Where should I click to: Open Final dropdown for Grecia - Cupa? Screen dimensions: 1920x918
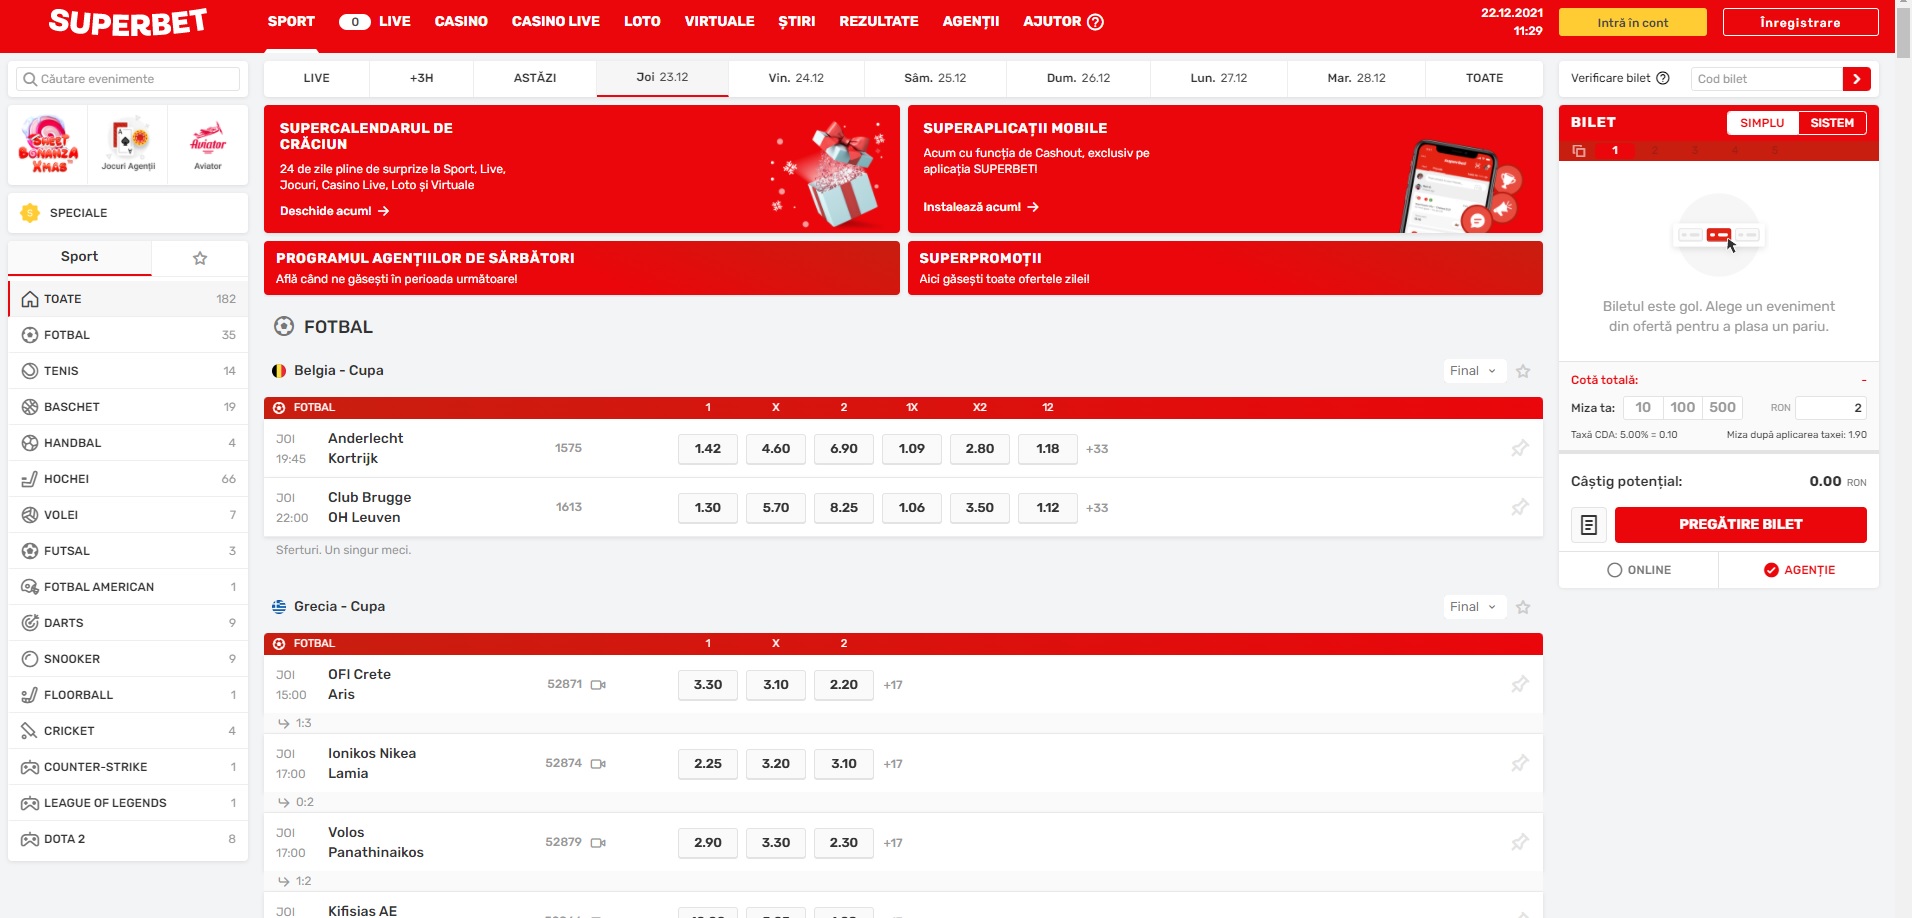[1474, 607]
